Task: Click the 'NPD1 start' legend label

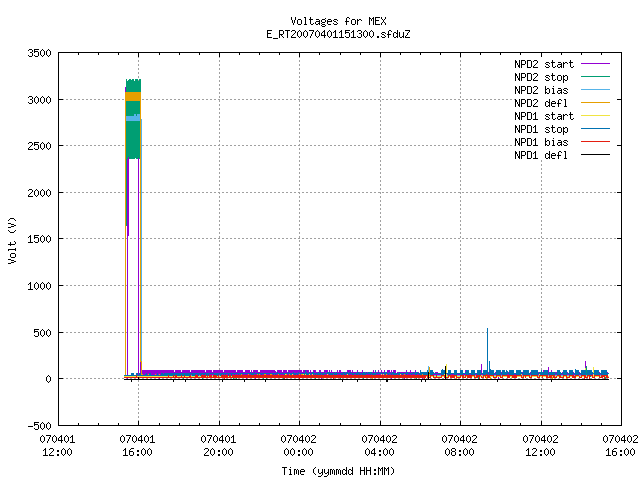Action: pyautogui.click(x=544, y=116)
